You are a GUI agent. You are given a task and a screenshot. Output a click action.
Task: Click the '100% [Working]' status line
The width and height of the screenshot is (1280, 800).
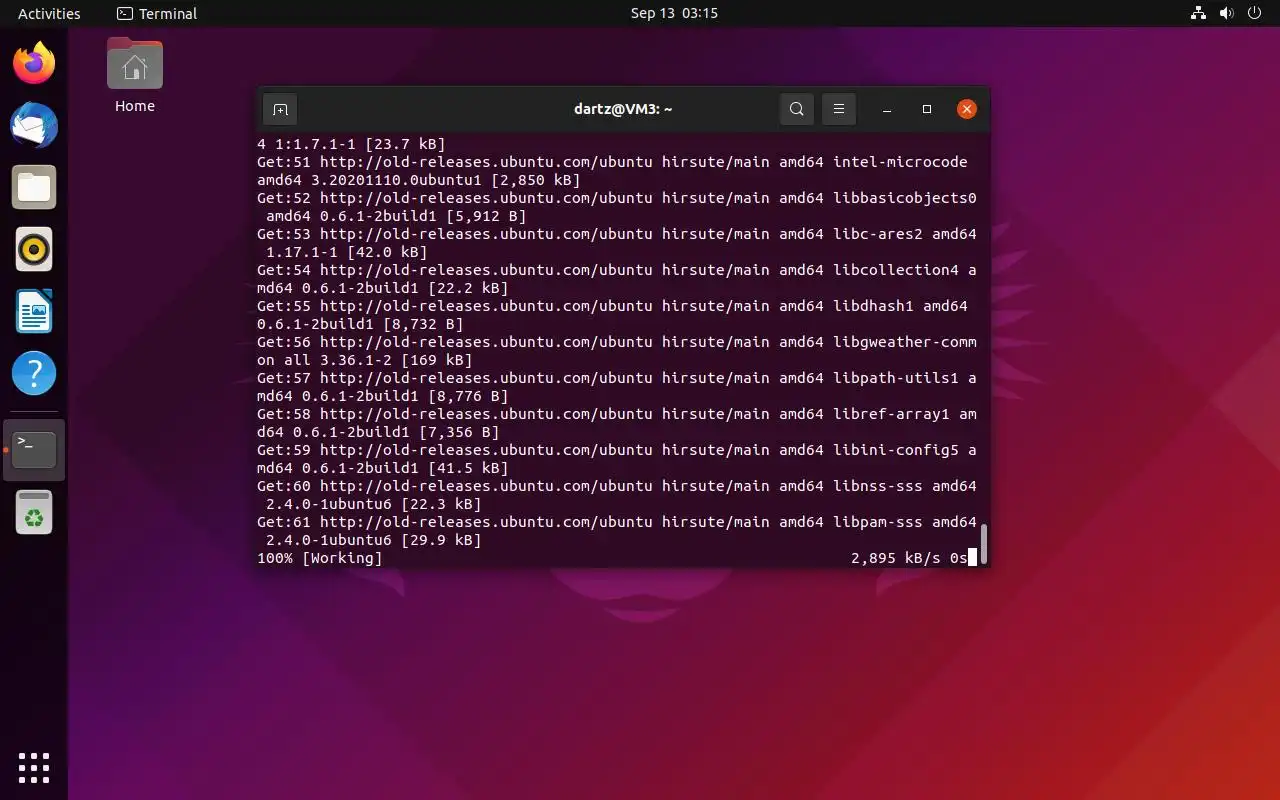pyautogui.click(x=320, y=558)
